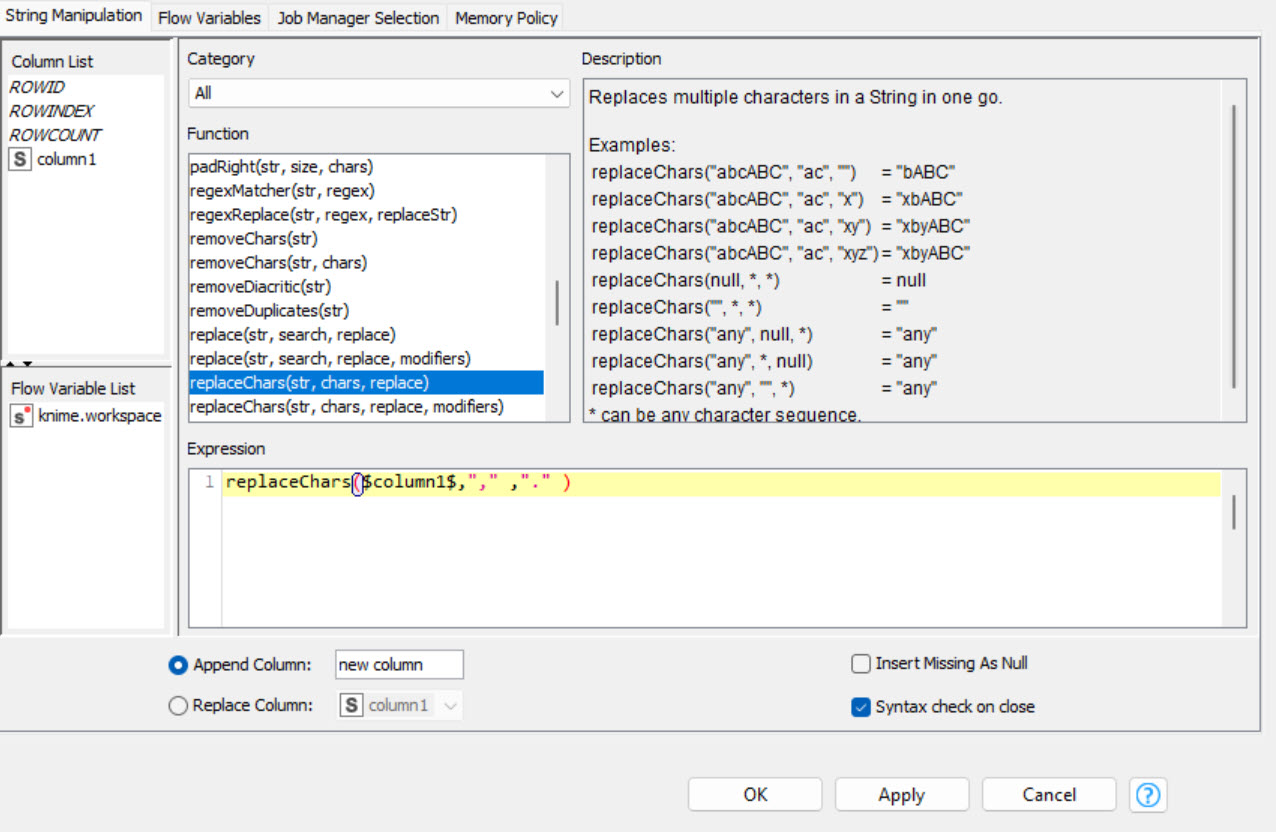Switch to Job Manager Selection tab
Viewport: 1276px width, 832px height.
[x=357, y=17]
